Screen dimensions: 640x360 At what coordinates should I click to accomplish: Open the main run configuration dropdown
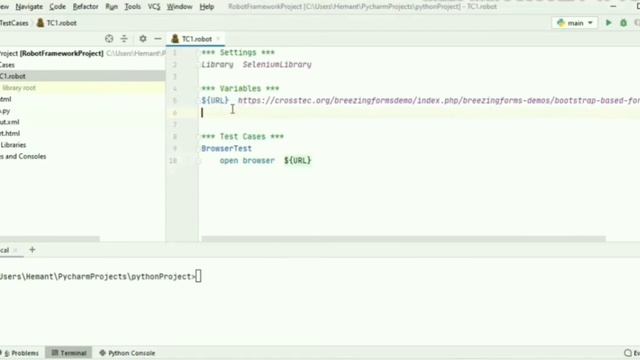575,23
